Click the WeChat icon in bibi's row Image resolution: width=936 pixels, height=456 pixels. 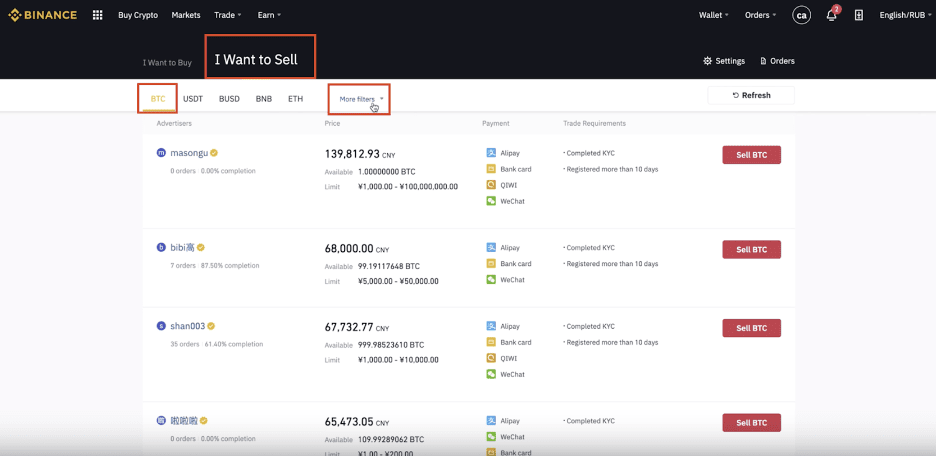click(x=491, y=279)
